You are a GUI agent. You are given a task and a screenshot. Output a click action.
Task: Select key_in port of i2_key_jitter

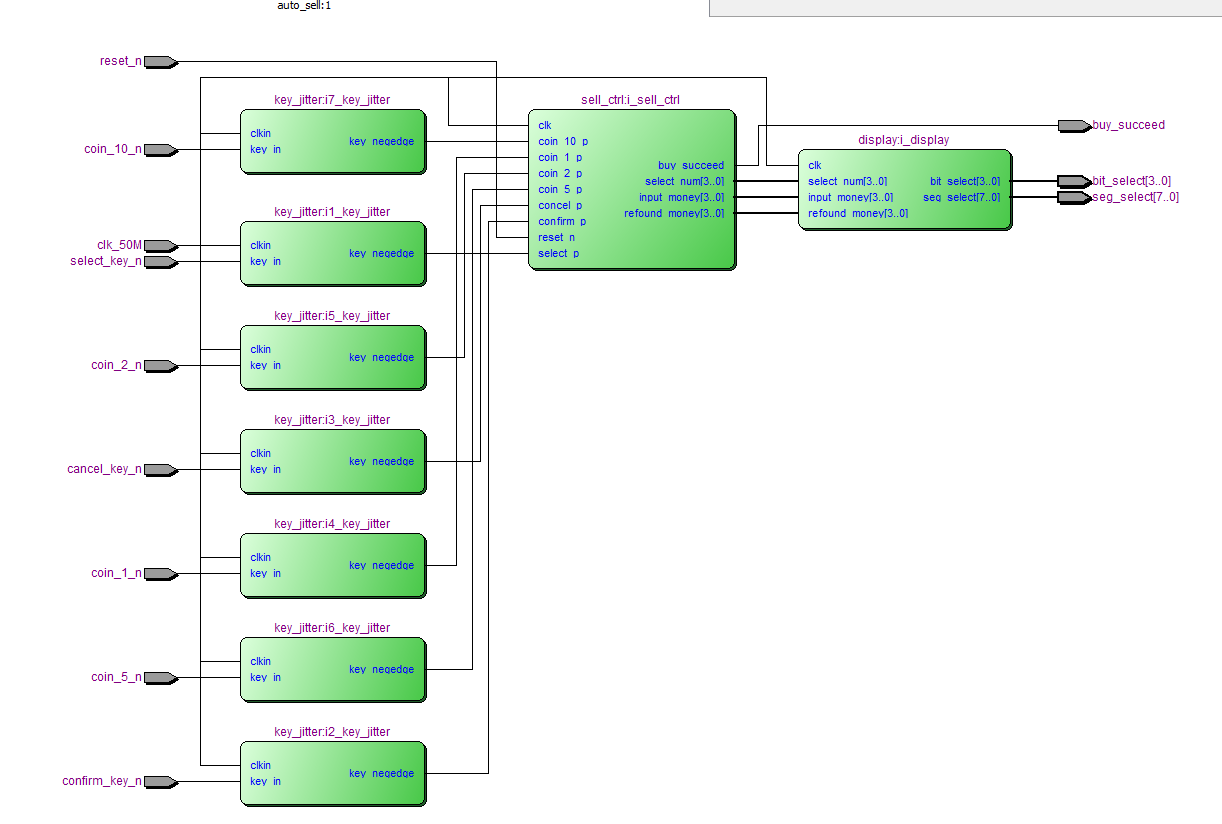coord(266,782)
